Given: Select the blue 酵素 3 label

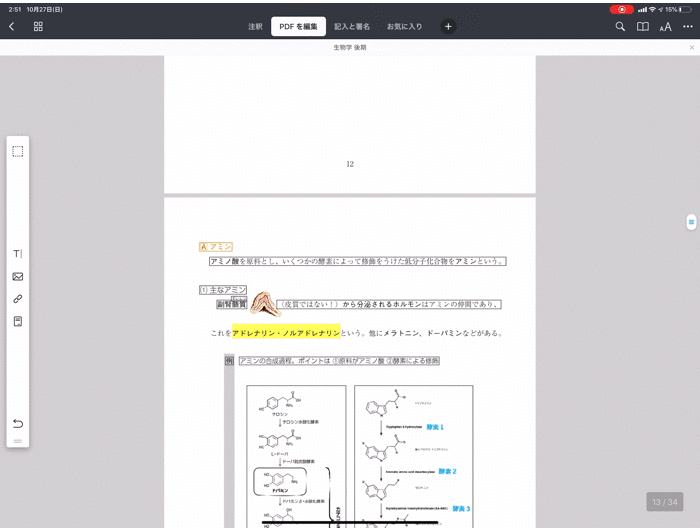Looking at the screenshot, I should pyautogui.click(x=461, y=509).
